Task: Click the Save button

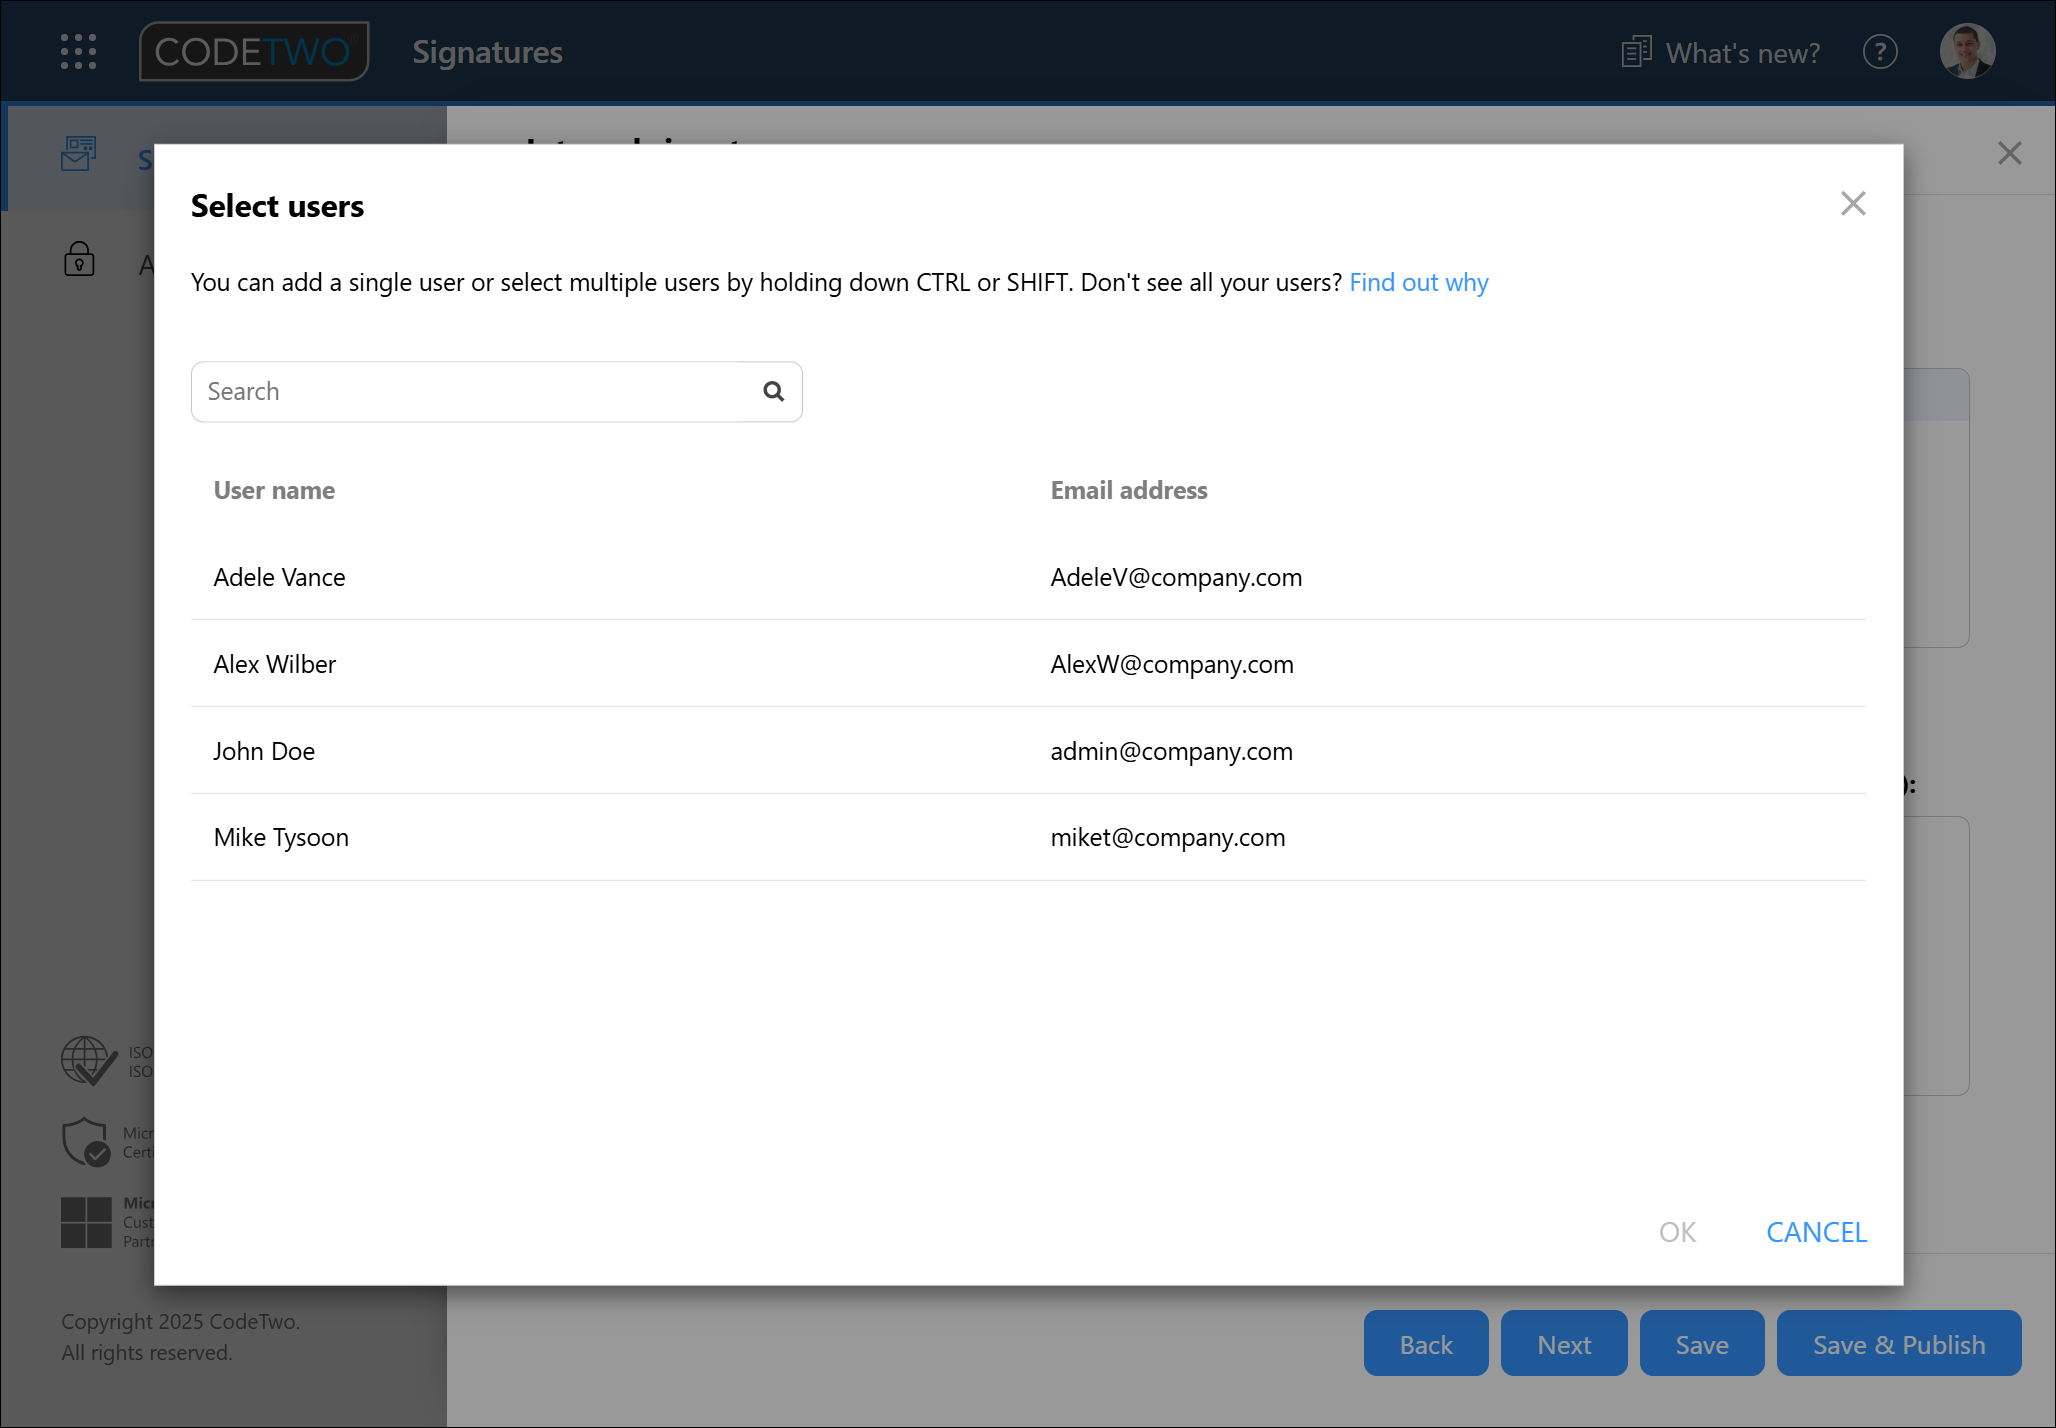Action: click(1702, 1343)
